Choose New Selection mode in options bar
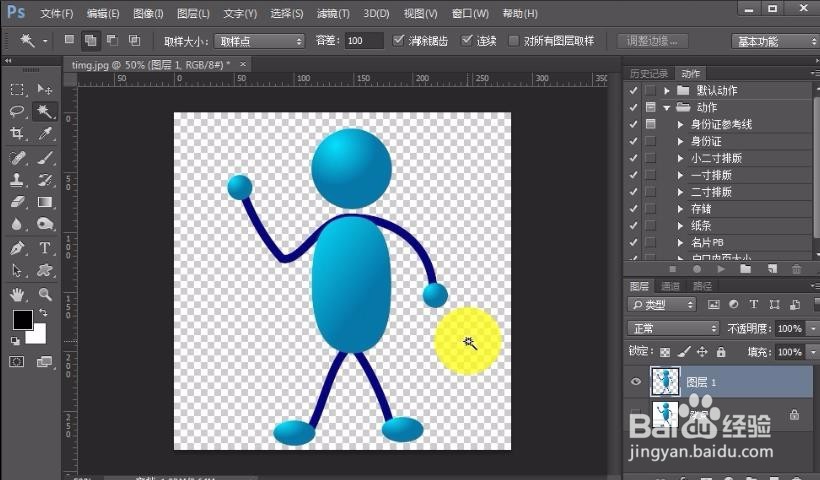The image size is (820, 480). pos(69,40)
